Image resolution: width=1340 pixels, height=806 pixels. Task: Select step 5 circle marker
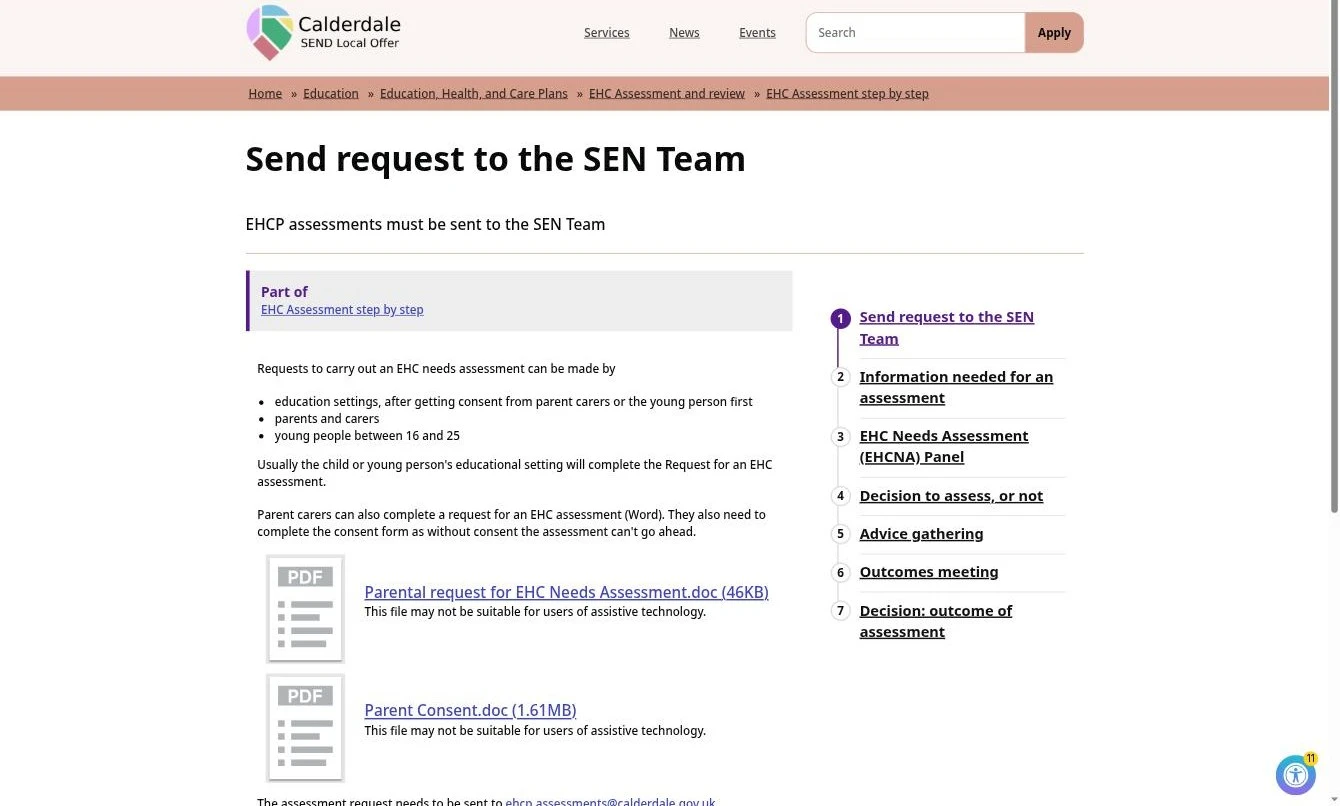[840, 534]
